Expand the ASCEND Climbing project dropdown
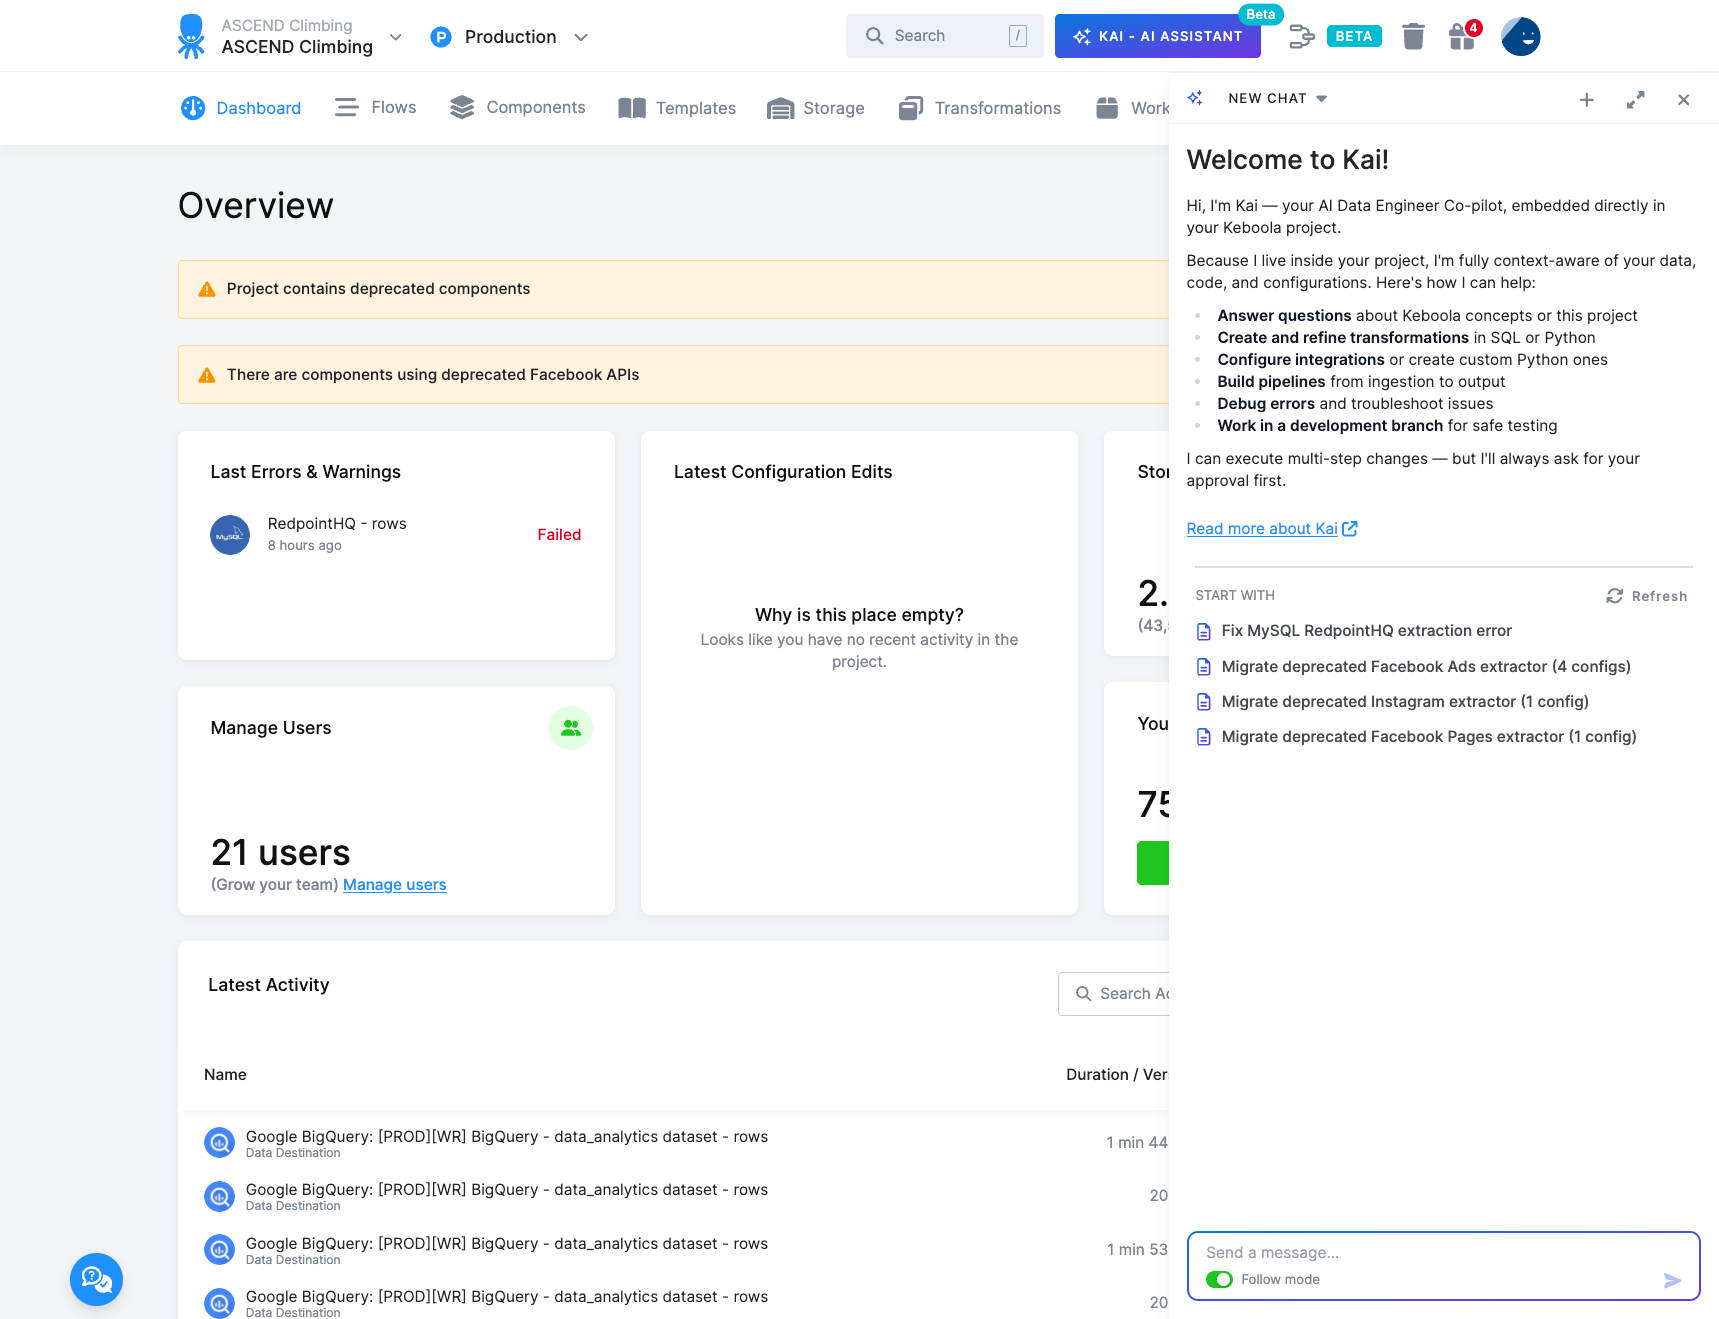The width and height of the screenshot is (1719, 1319). (x=396, y=37)
